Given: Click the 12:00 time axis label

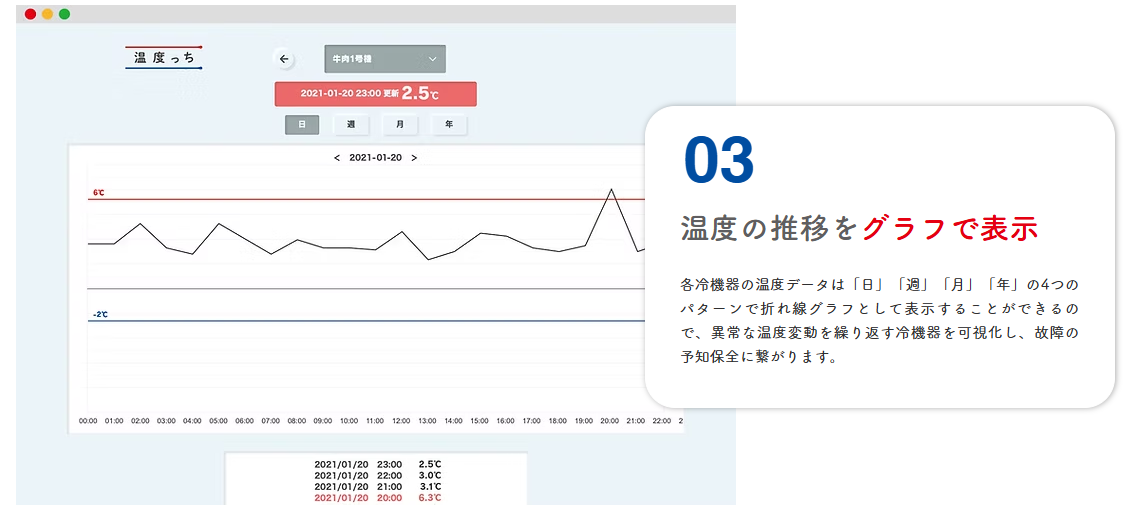Looking at the screenshot, I should [x=401, y=421].
